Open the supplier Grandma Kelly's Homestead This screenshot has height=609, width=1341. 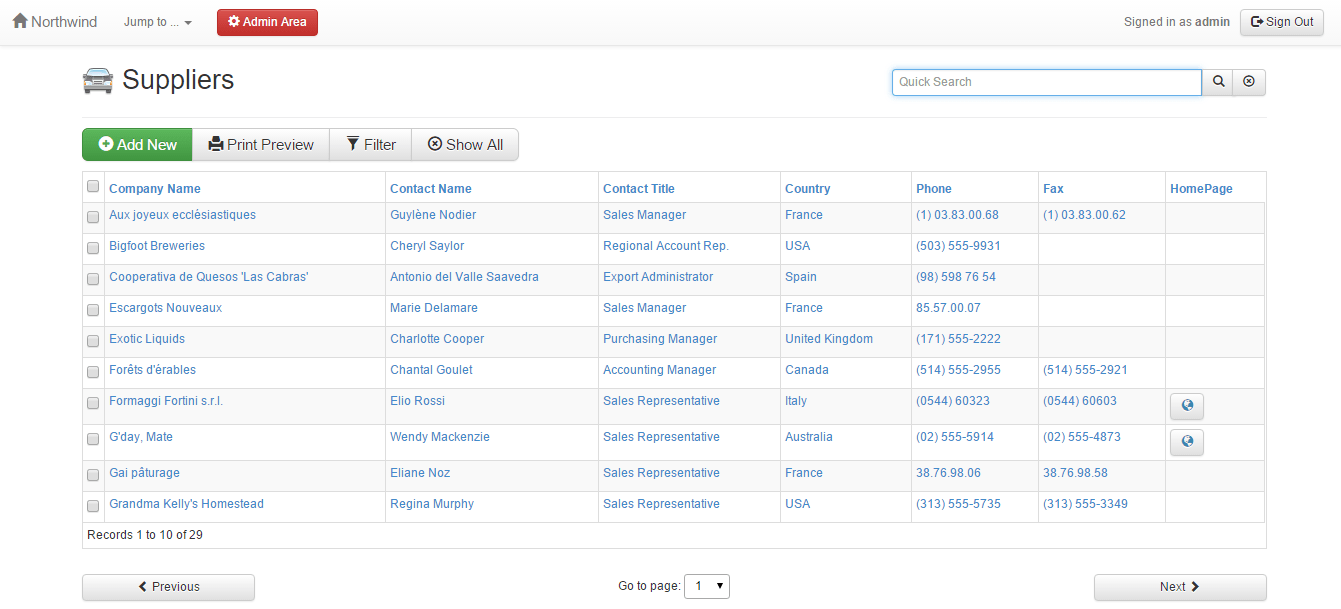pos(186,503)
